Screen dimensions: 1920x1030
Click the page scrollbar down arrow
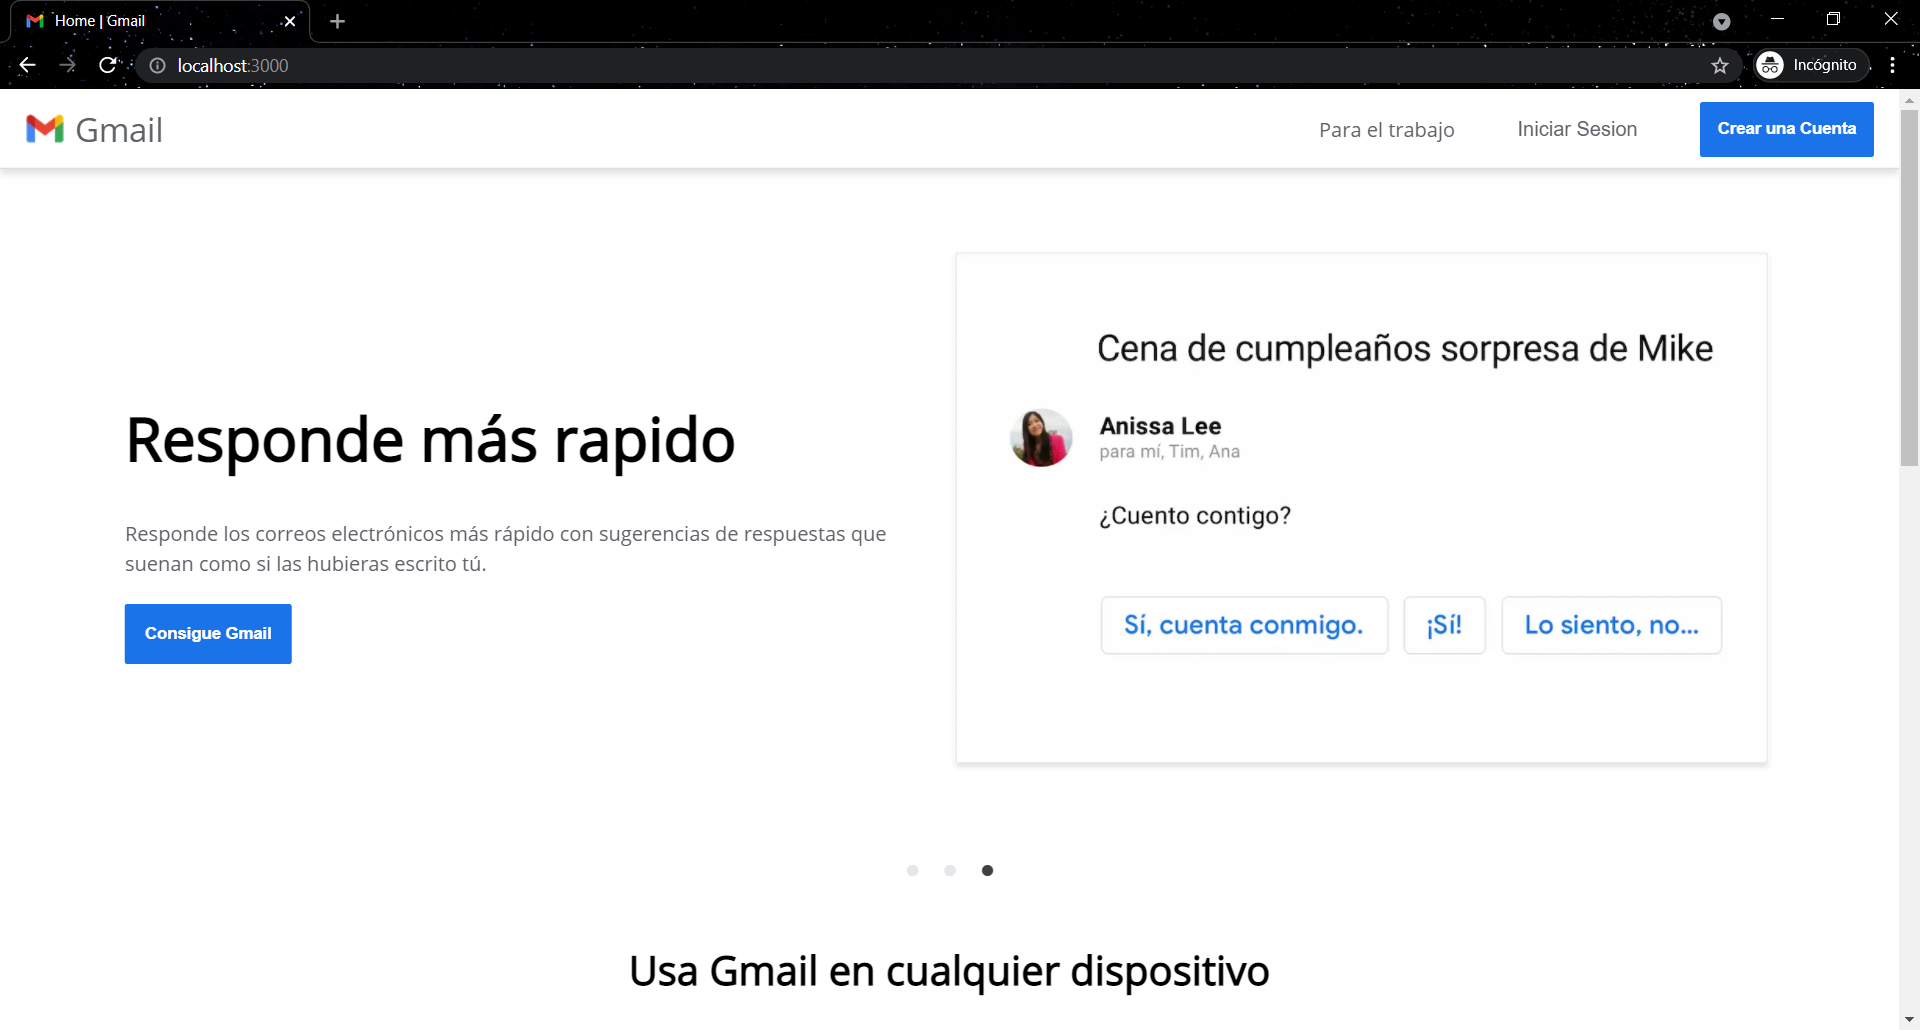pos(1909,1019)
